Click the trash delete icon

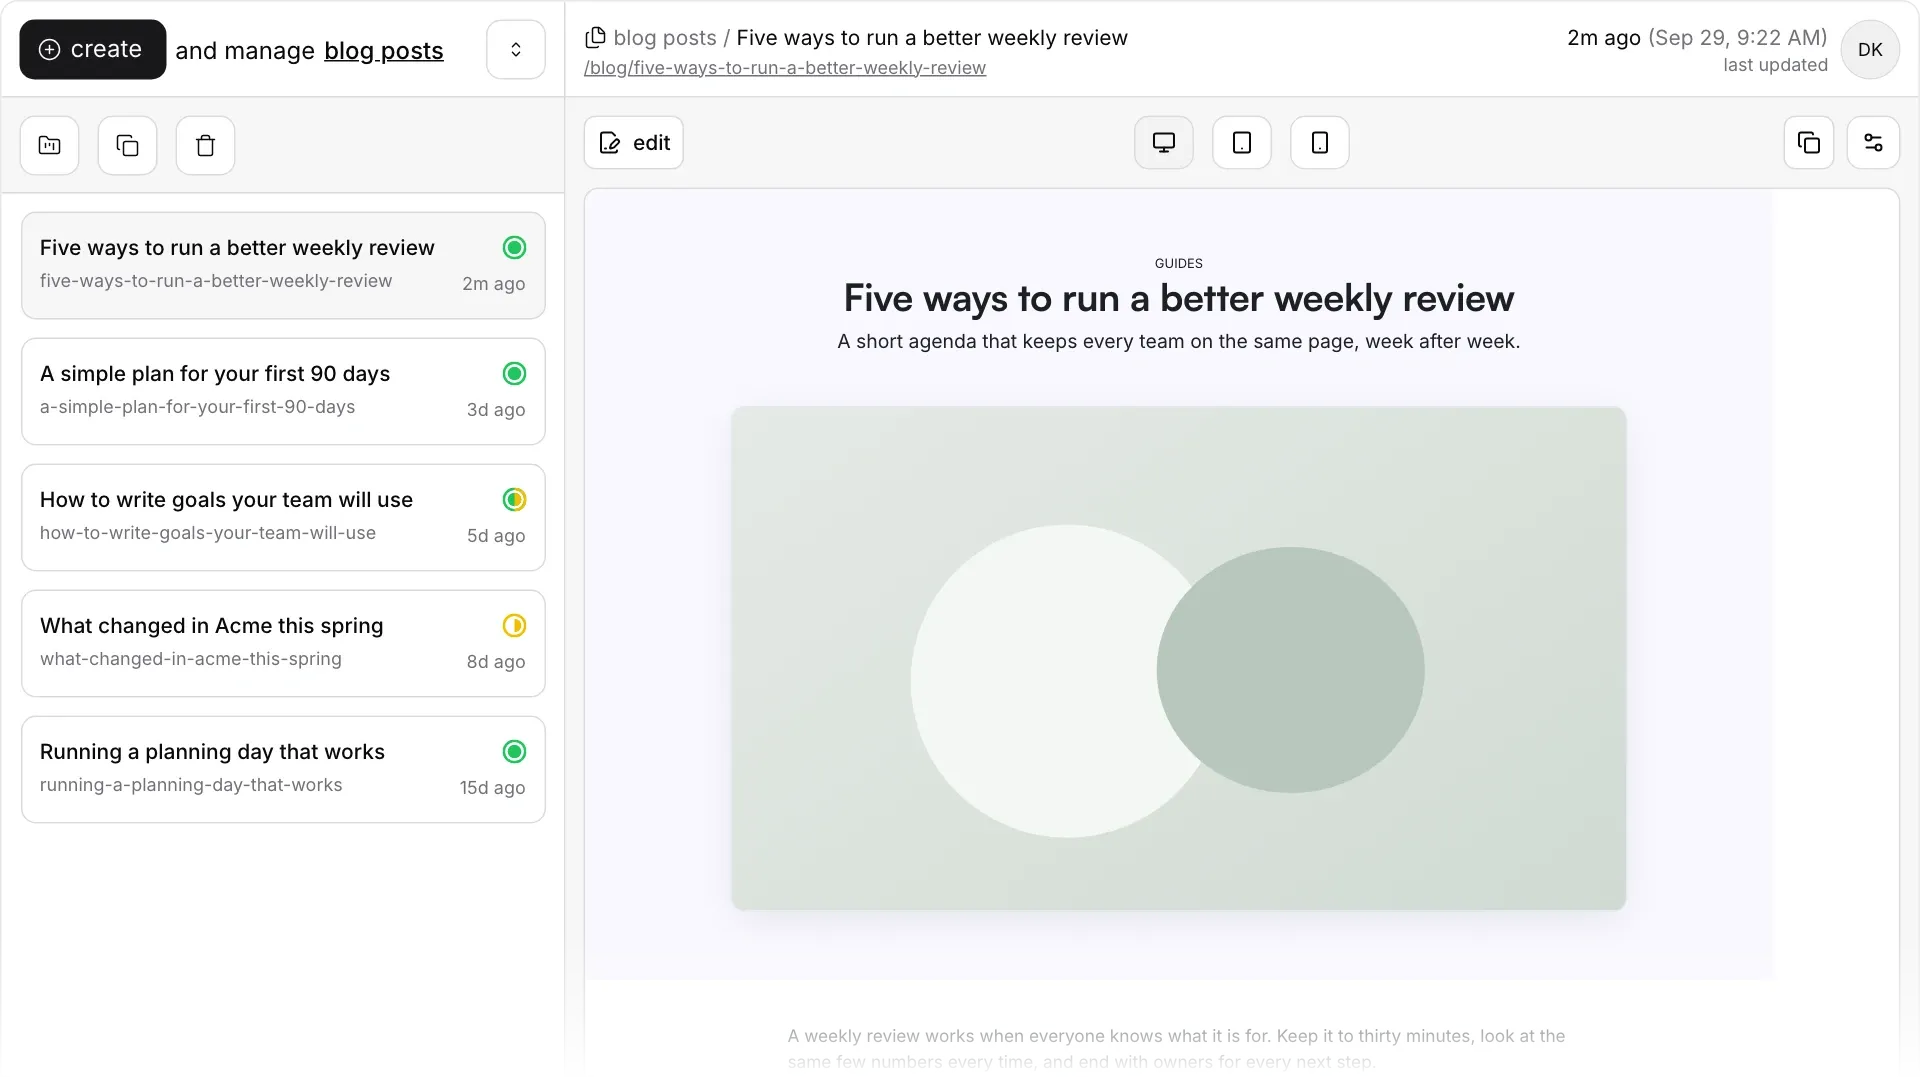[x=205, y=145]
